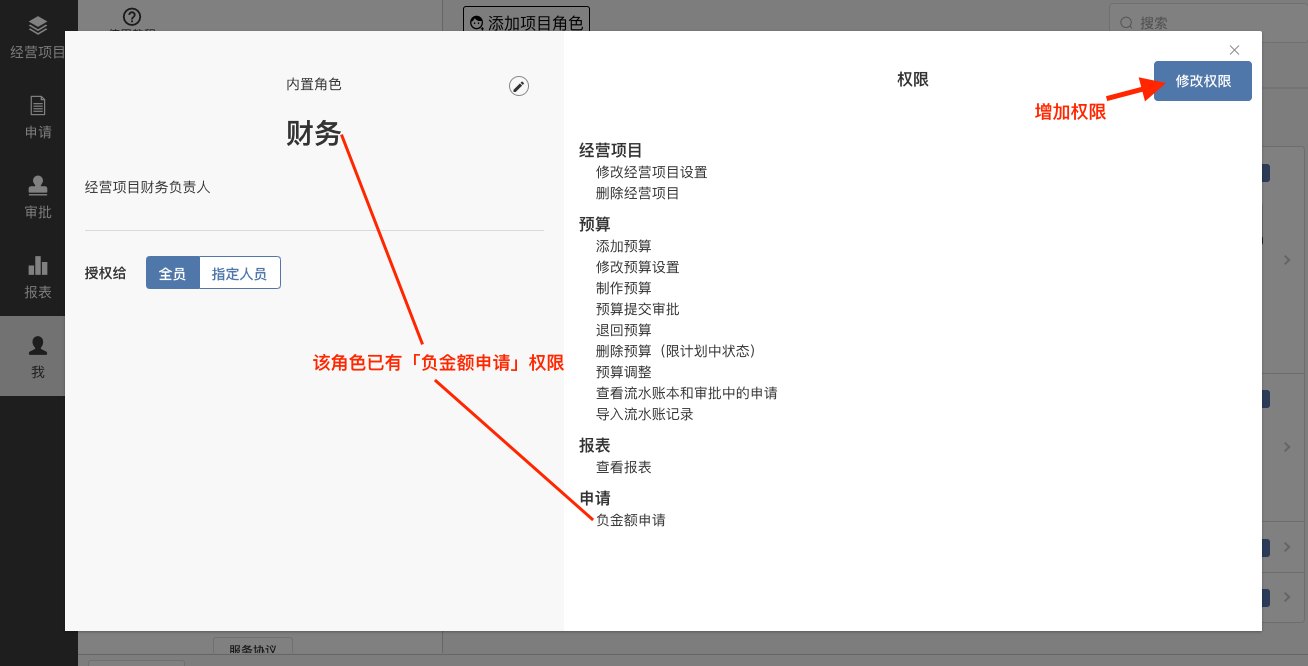Click 删除经营项目 permission
The height and width of the screenshot is (666, 1308).
click(638, 193)
